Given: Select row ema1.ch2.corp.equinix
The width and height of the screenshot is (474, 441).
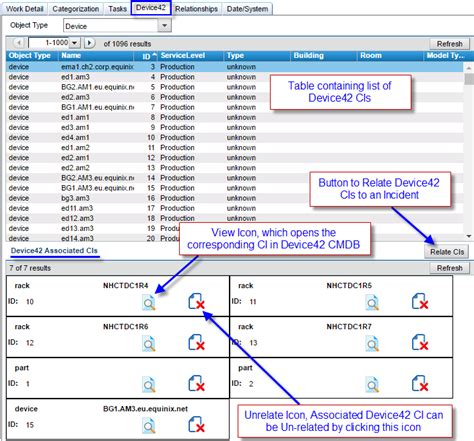Looking at the screenshot, I should [x=234, y=67].
